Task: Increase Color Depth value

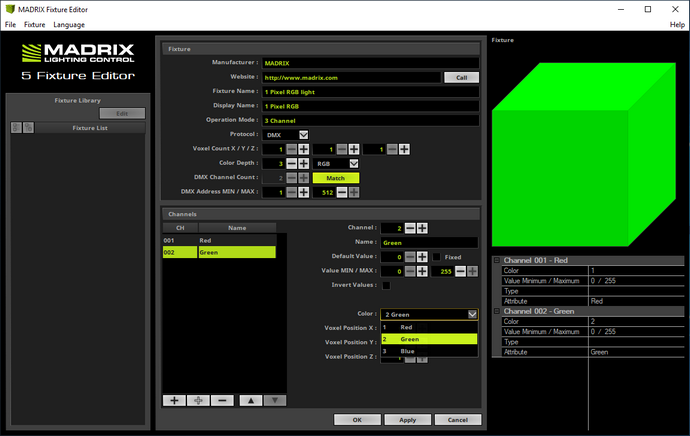Action: [x=304, y=164]
